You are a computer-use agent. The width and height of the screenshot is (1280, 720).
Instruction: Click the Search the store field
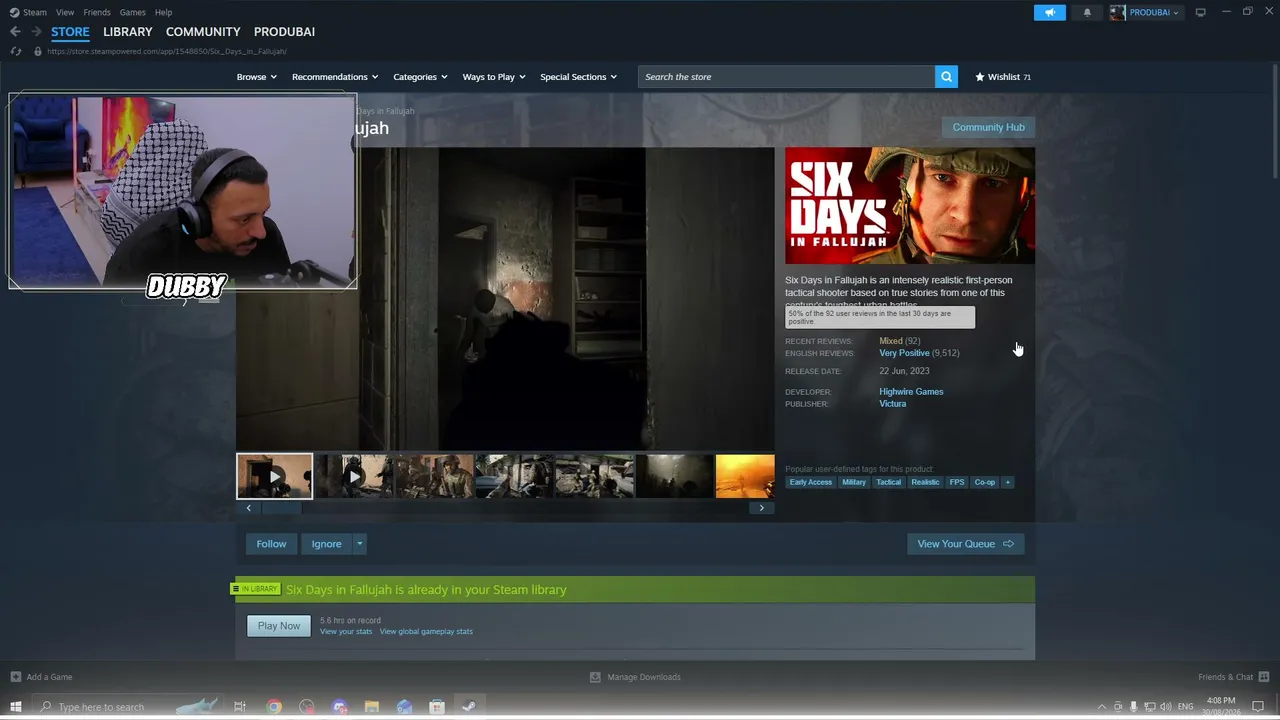coord(786,77)
